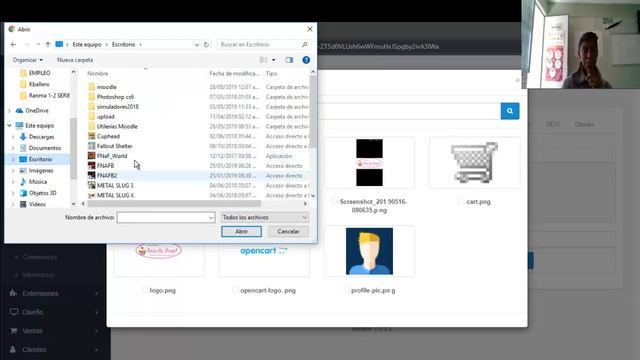Screen dimensions: 640x360
Task: Select the profile-pic.png thumbnail
Action: (x=369, y=251)
